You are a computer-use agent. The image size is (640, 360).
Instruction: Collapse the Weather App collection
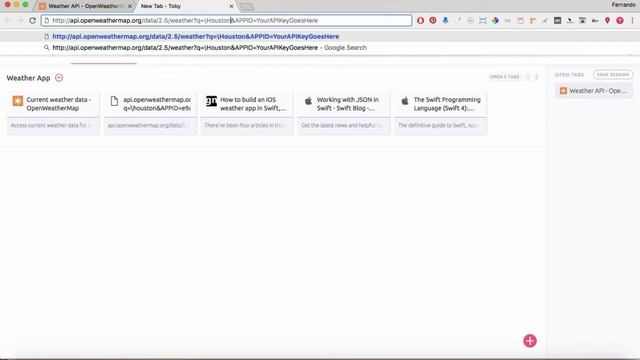tap(59, 78)
